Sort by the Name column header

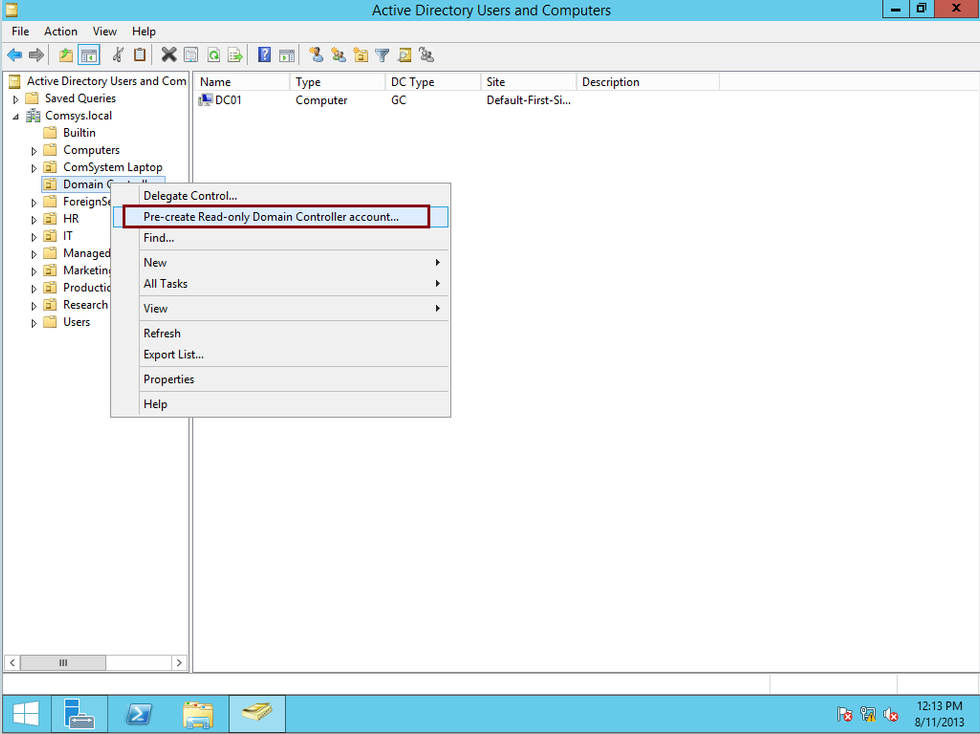242,82
